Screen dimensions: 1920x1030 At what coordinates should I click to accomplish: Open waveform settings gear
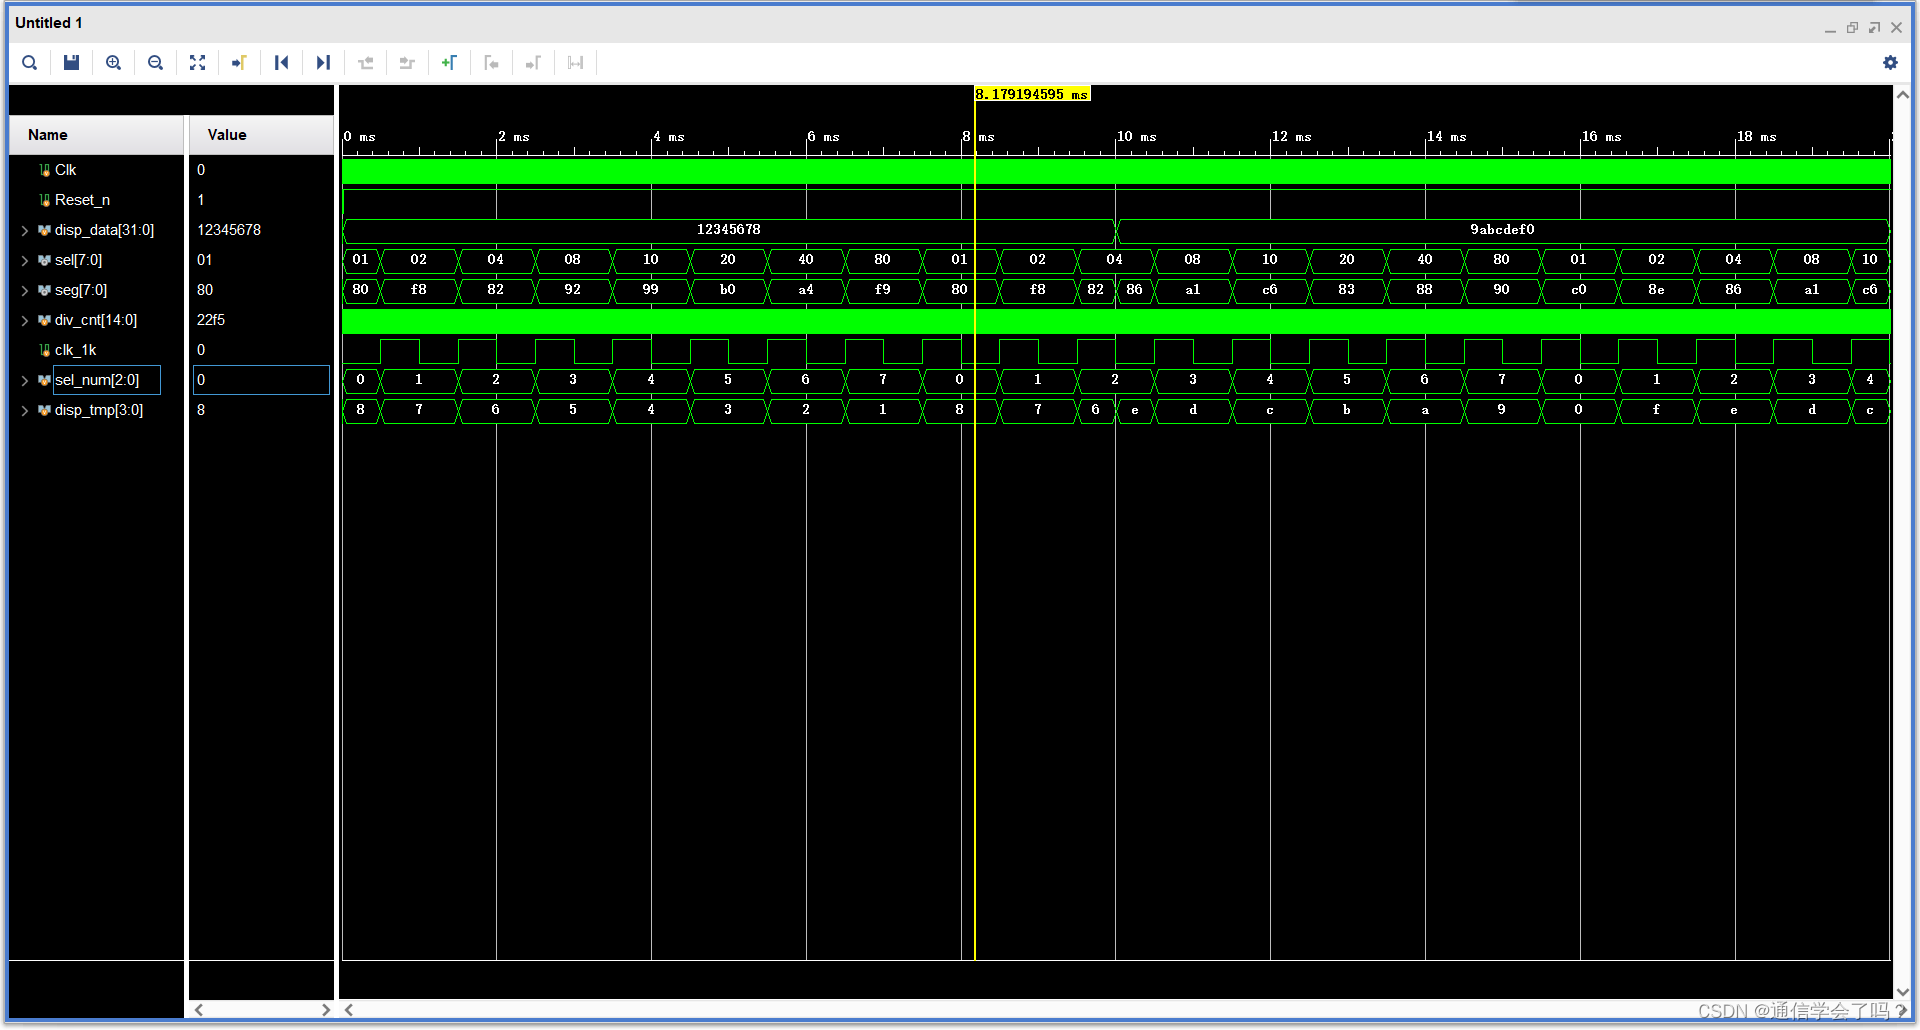[1890, 63]
